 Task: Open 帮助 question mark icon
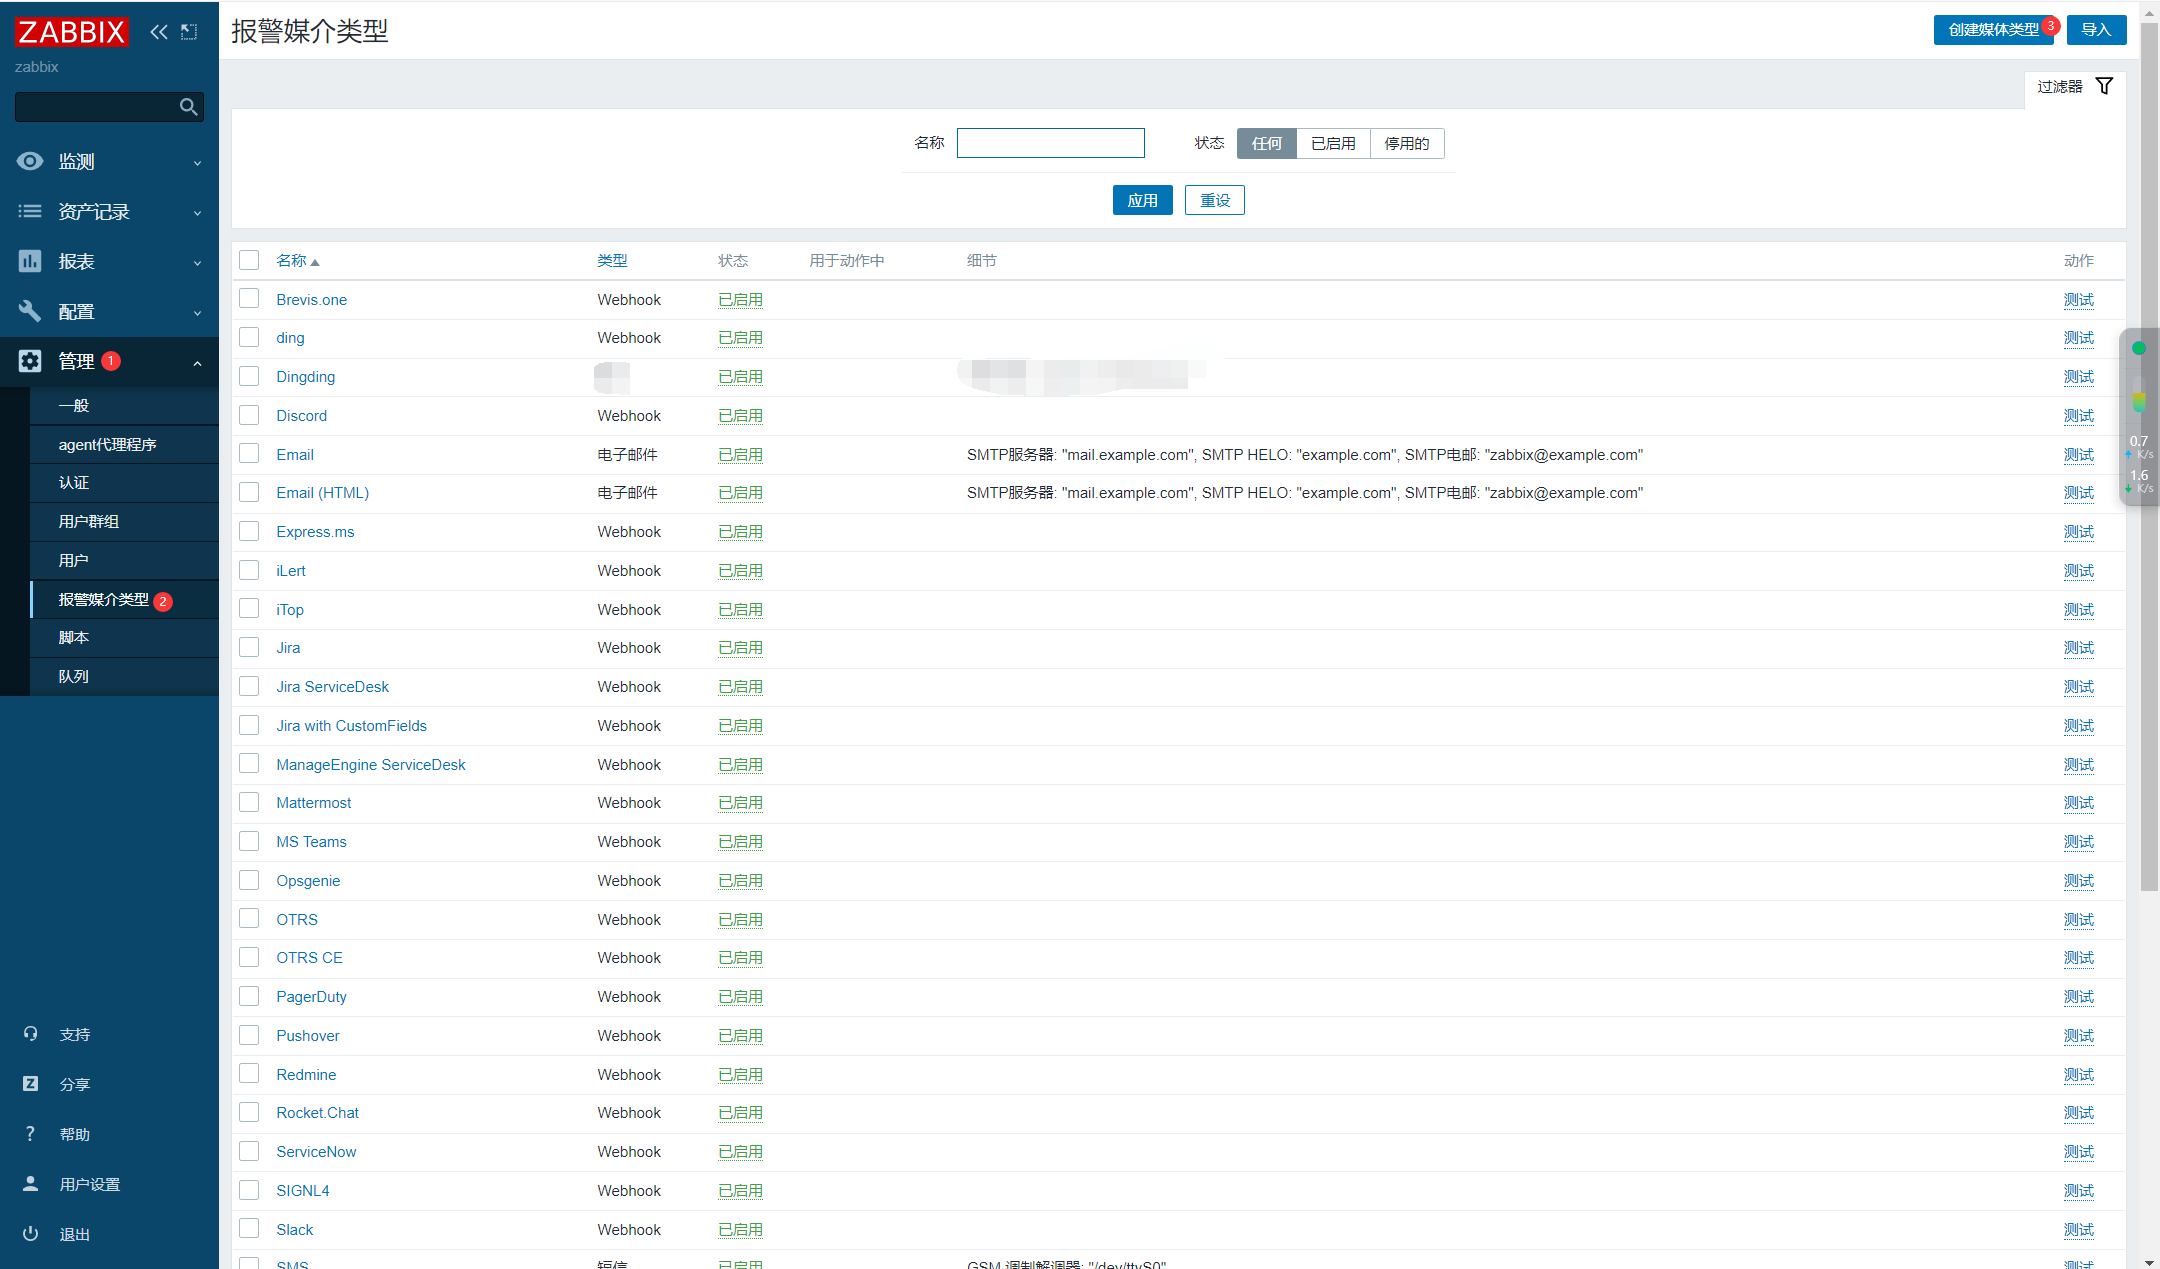[30, 1134]
